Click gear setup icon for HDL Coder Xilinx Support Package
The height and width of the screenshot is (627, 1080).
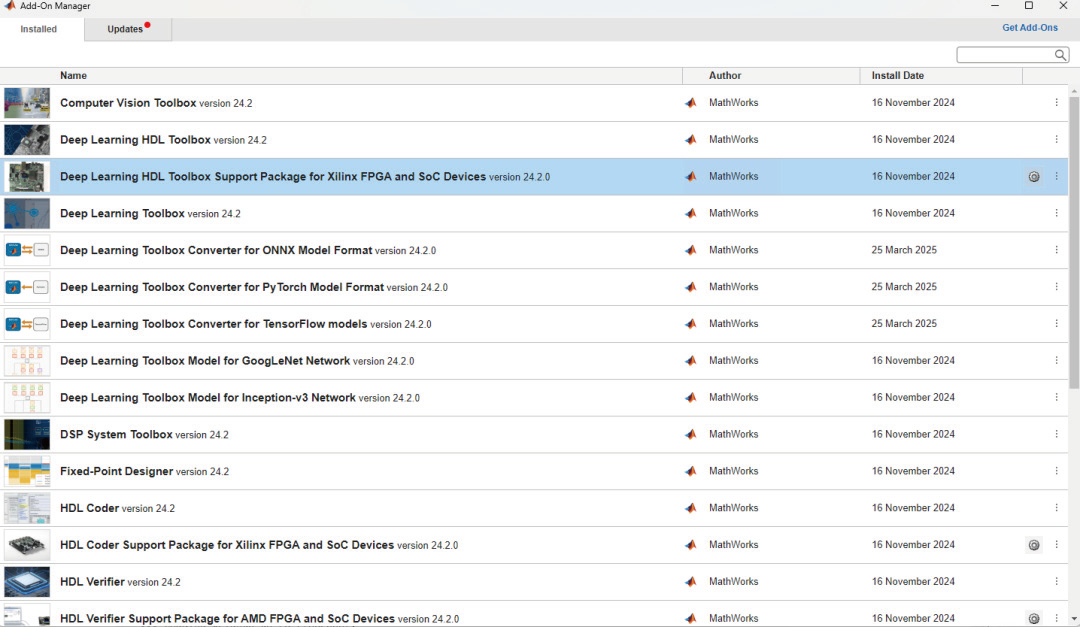(1034, 545)
